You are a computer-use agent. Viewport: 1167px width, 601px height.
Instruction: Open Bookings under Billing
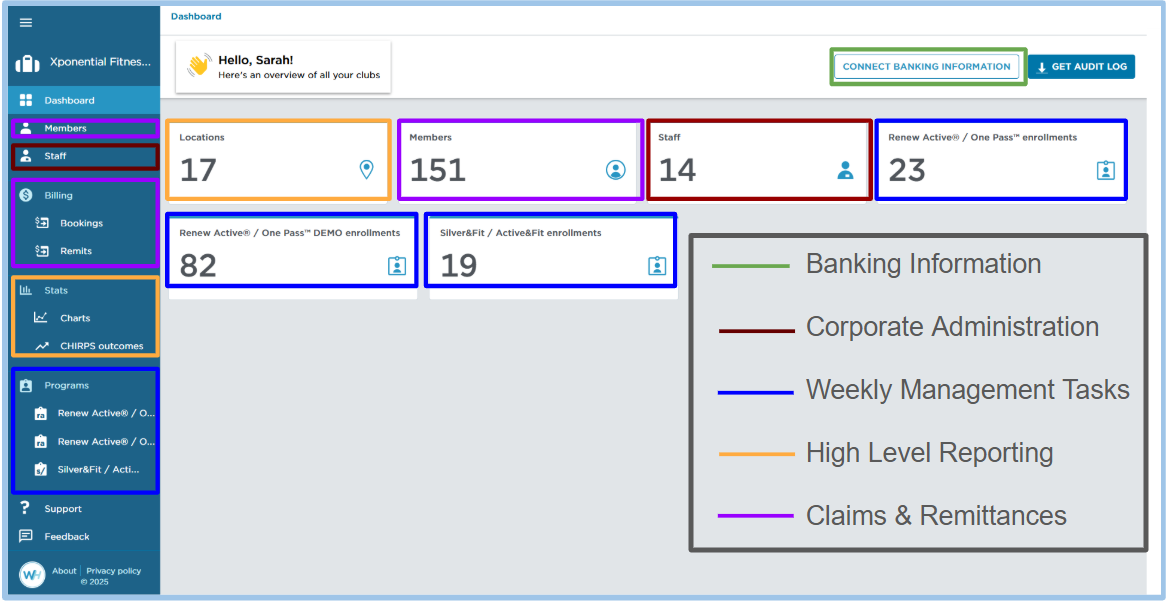click(81, 223)
